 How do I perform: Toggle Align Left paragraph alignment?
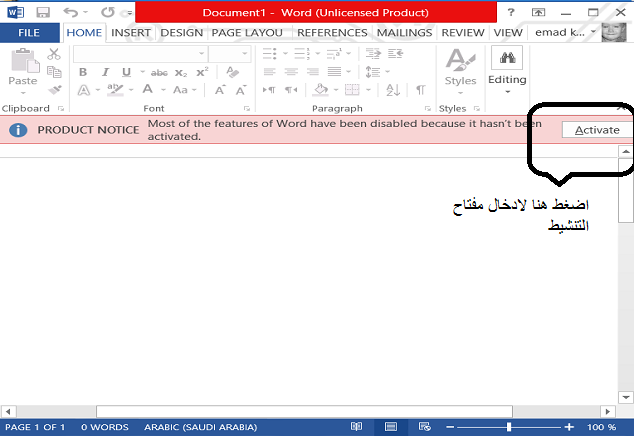tap(269, 72)
